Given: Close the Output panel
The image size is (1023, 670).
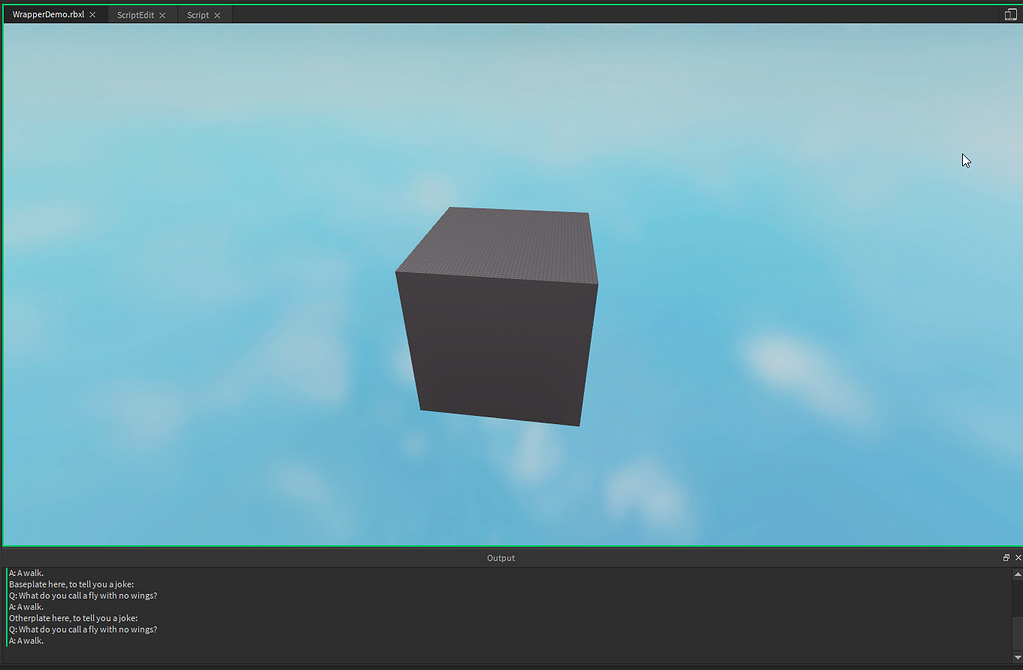Looking at the screenshot, I should pyautogui.click(x=1018, y=557).
